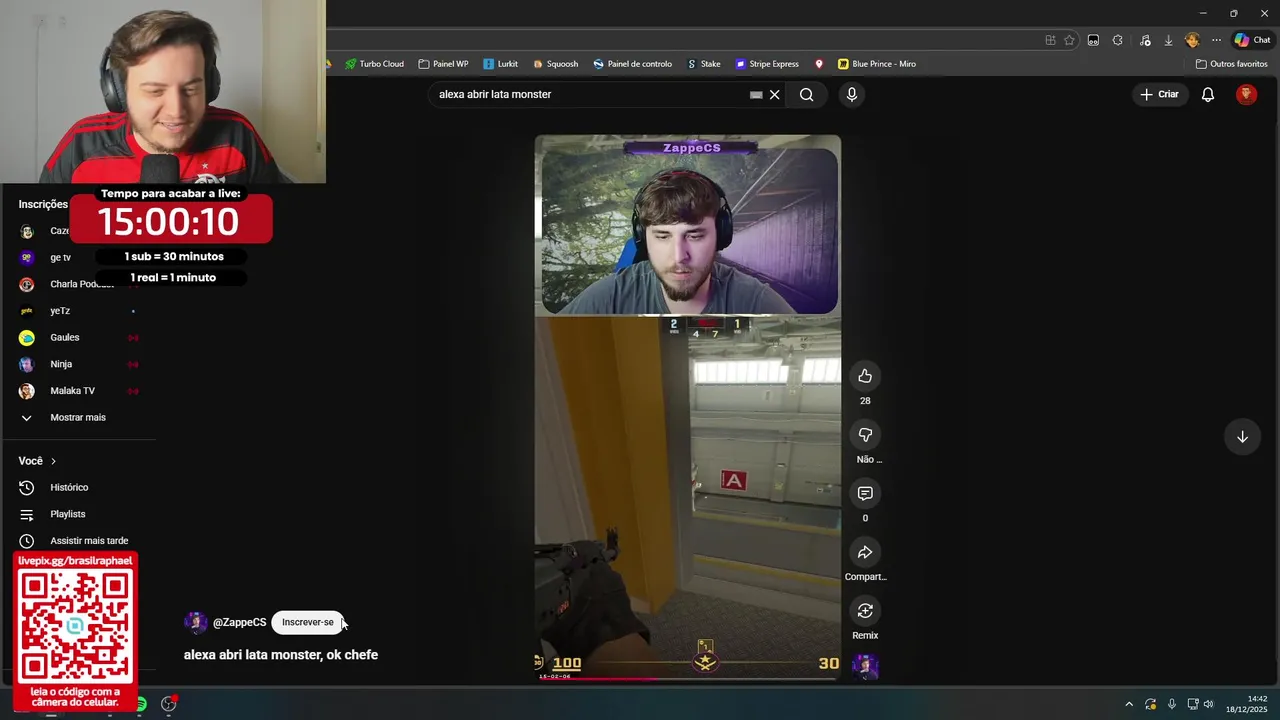Open Stripe Express bookmark
This screenshot has width=1280, height=720.
(x=767, y=64)
